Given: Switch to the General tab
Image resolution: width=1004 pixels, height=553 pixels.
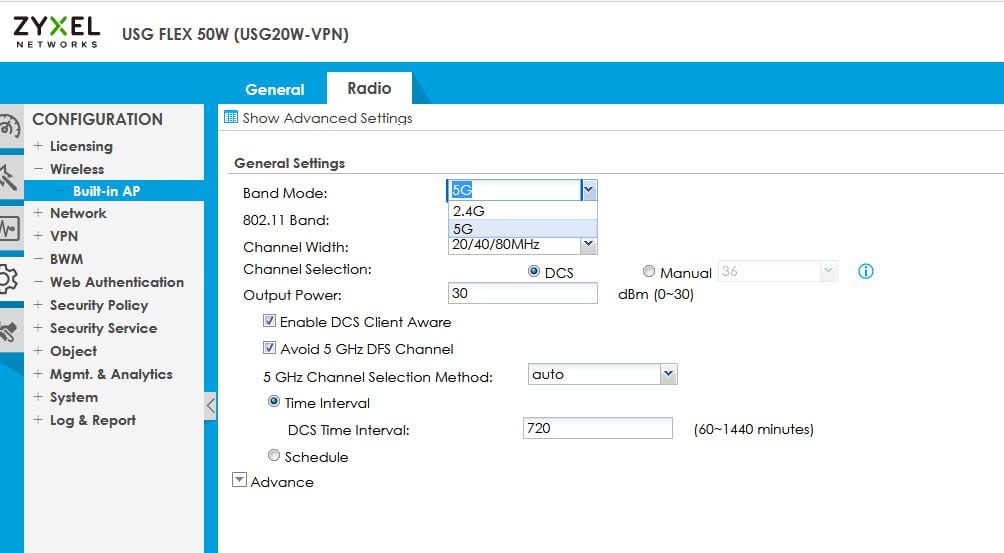Looking at the screenshot, I should (x=274, y=89).
